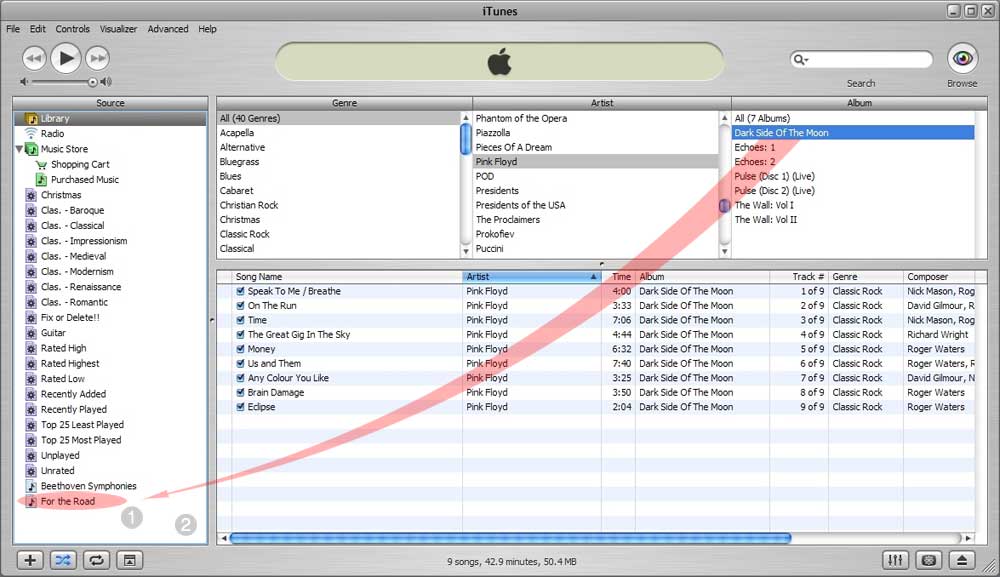
Task: Sort by the Artist column header
Action: 532,277
